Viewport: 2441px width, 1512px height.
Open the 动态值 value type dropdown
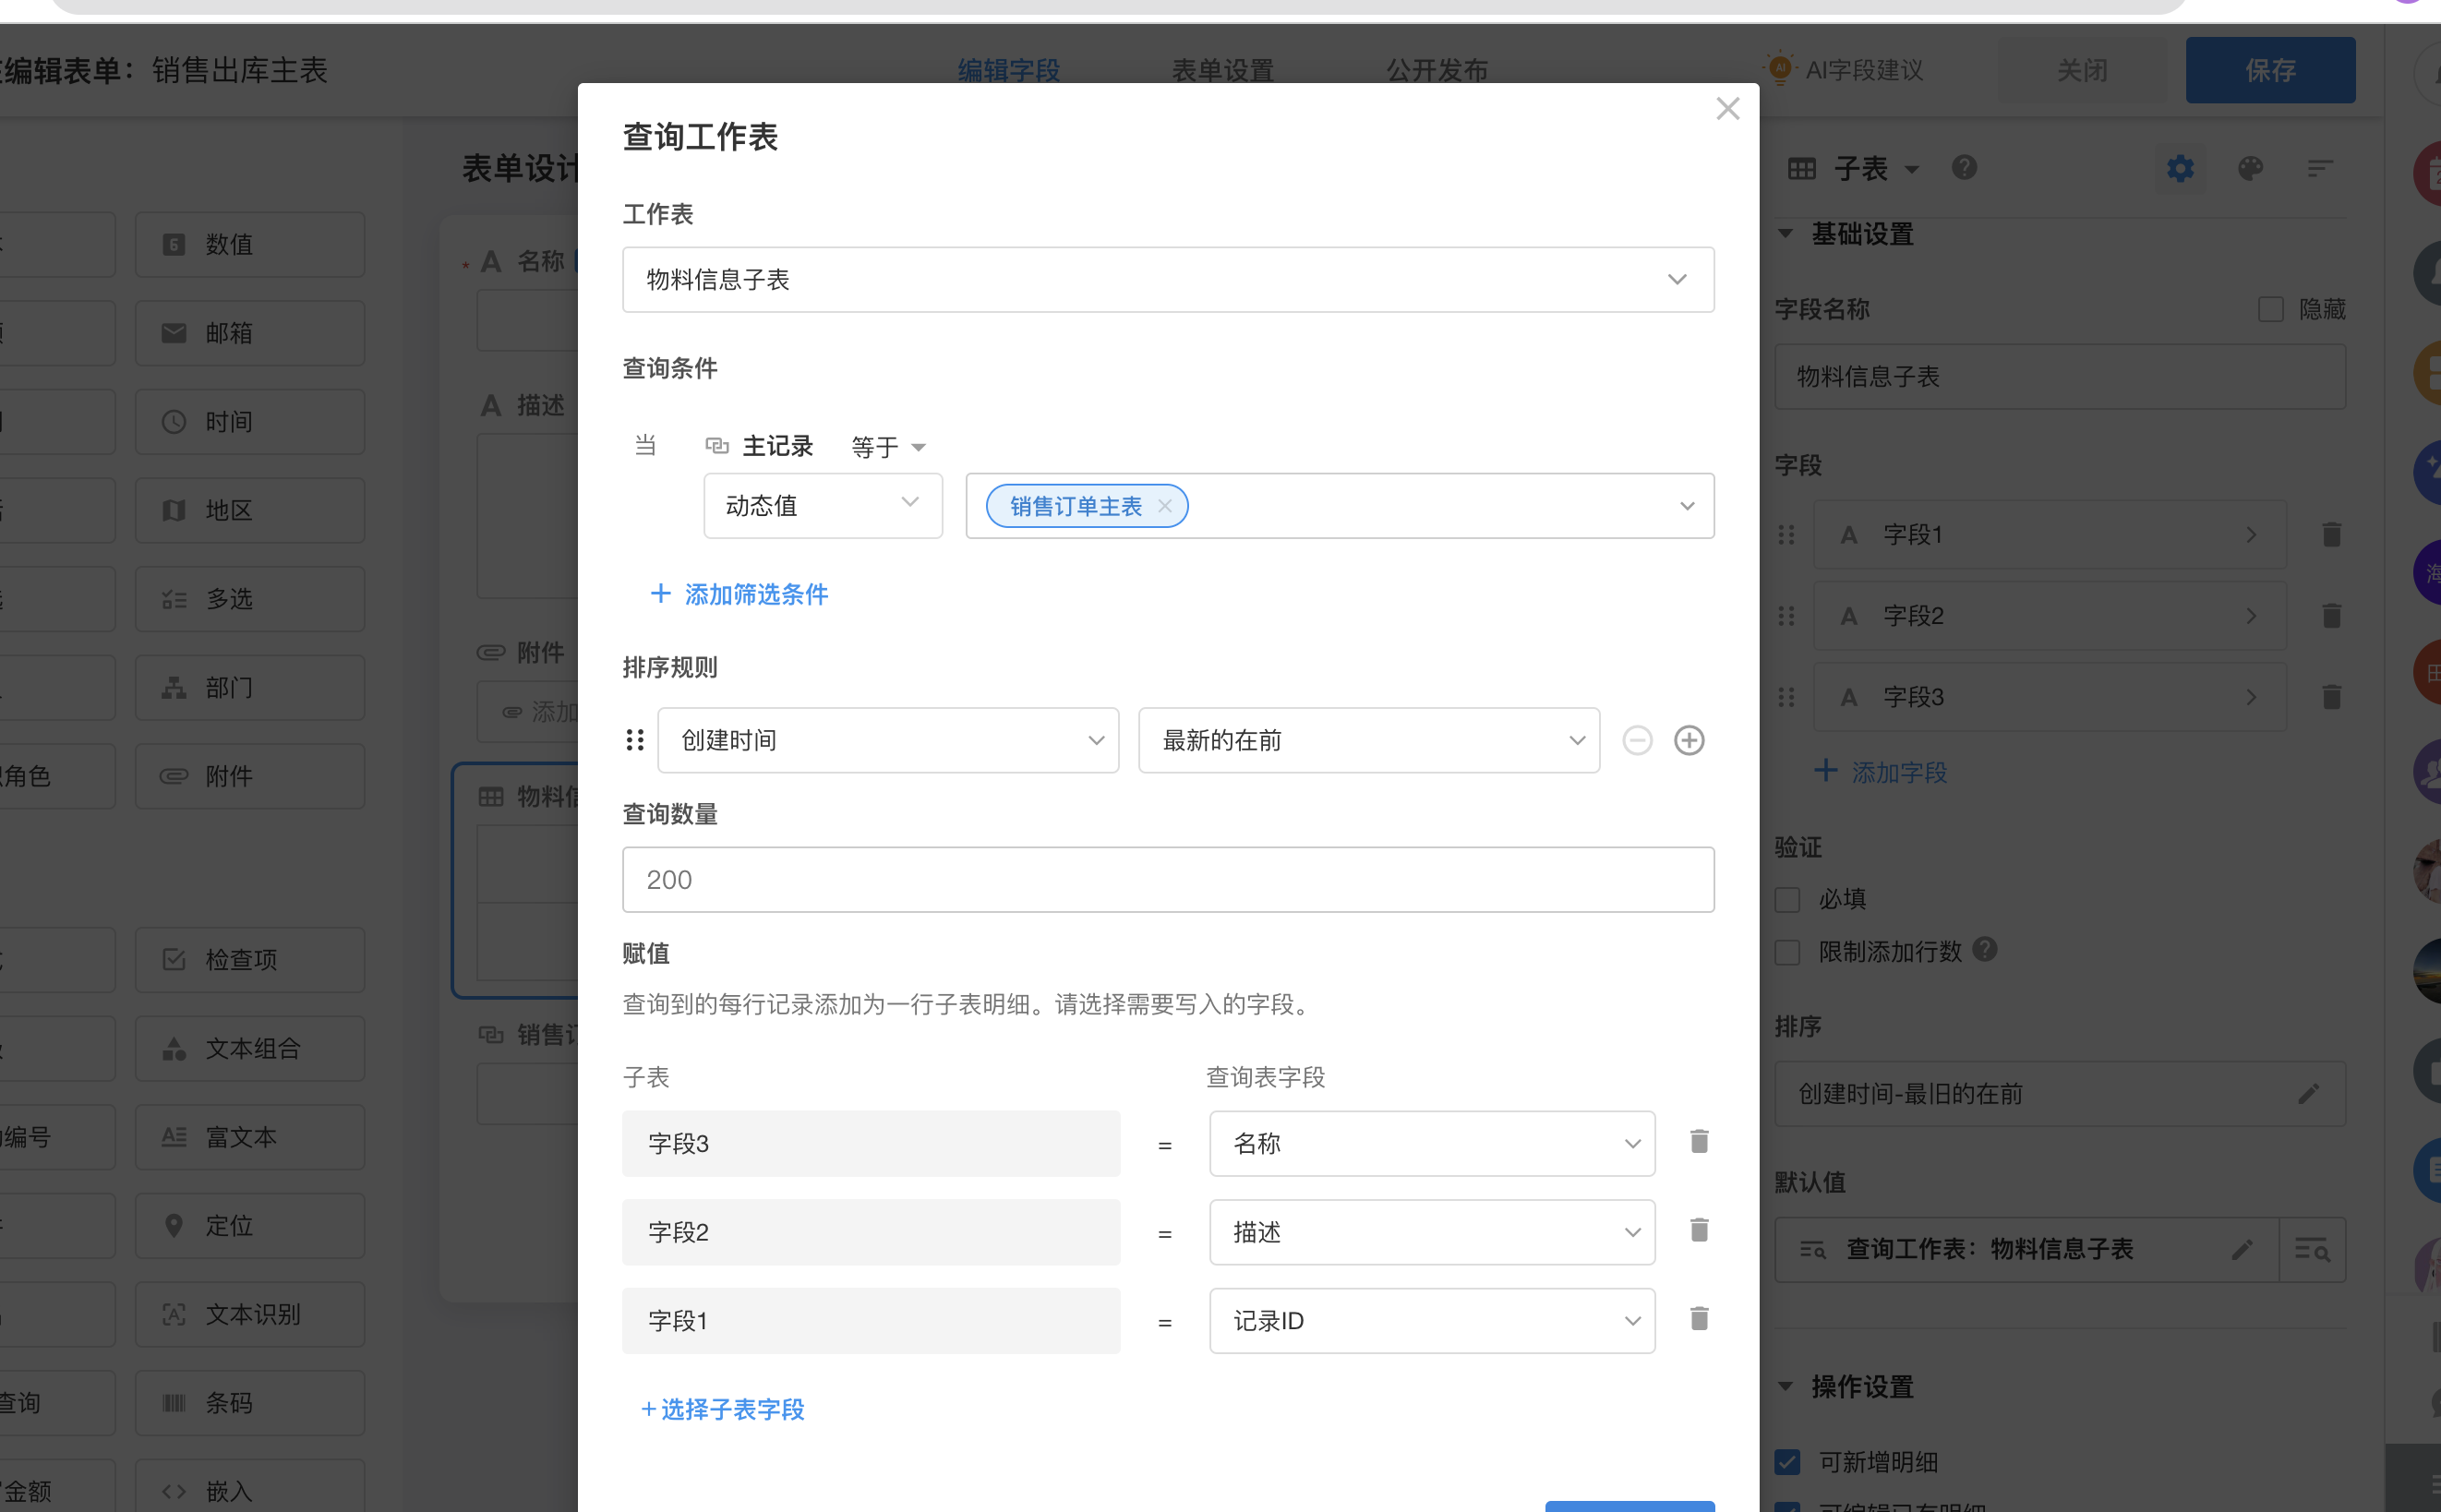[822, 506]
